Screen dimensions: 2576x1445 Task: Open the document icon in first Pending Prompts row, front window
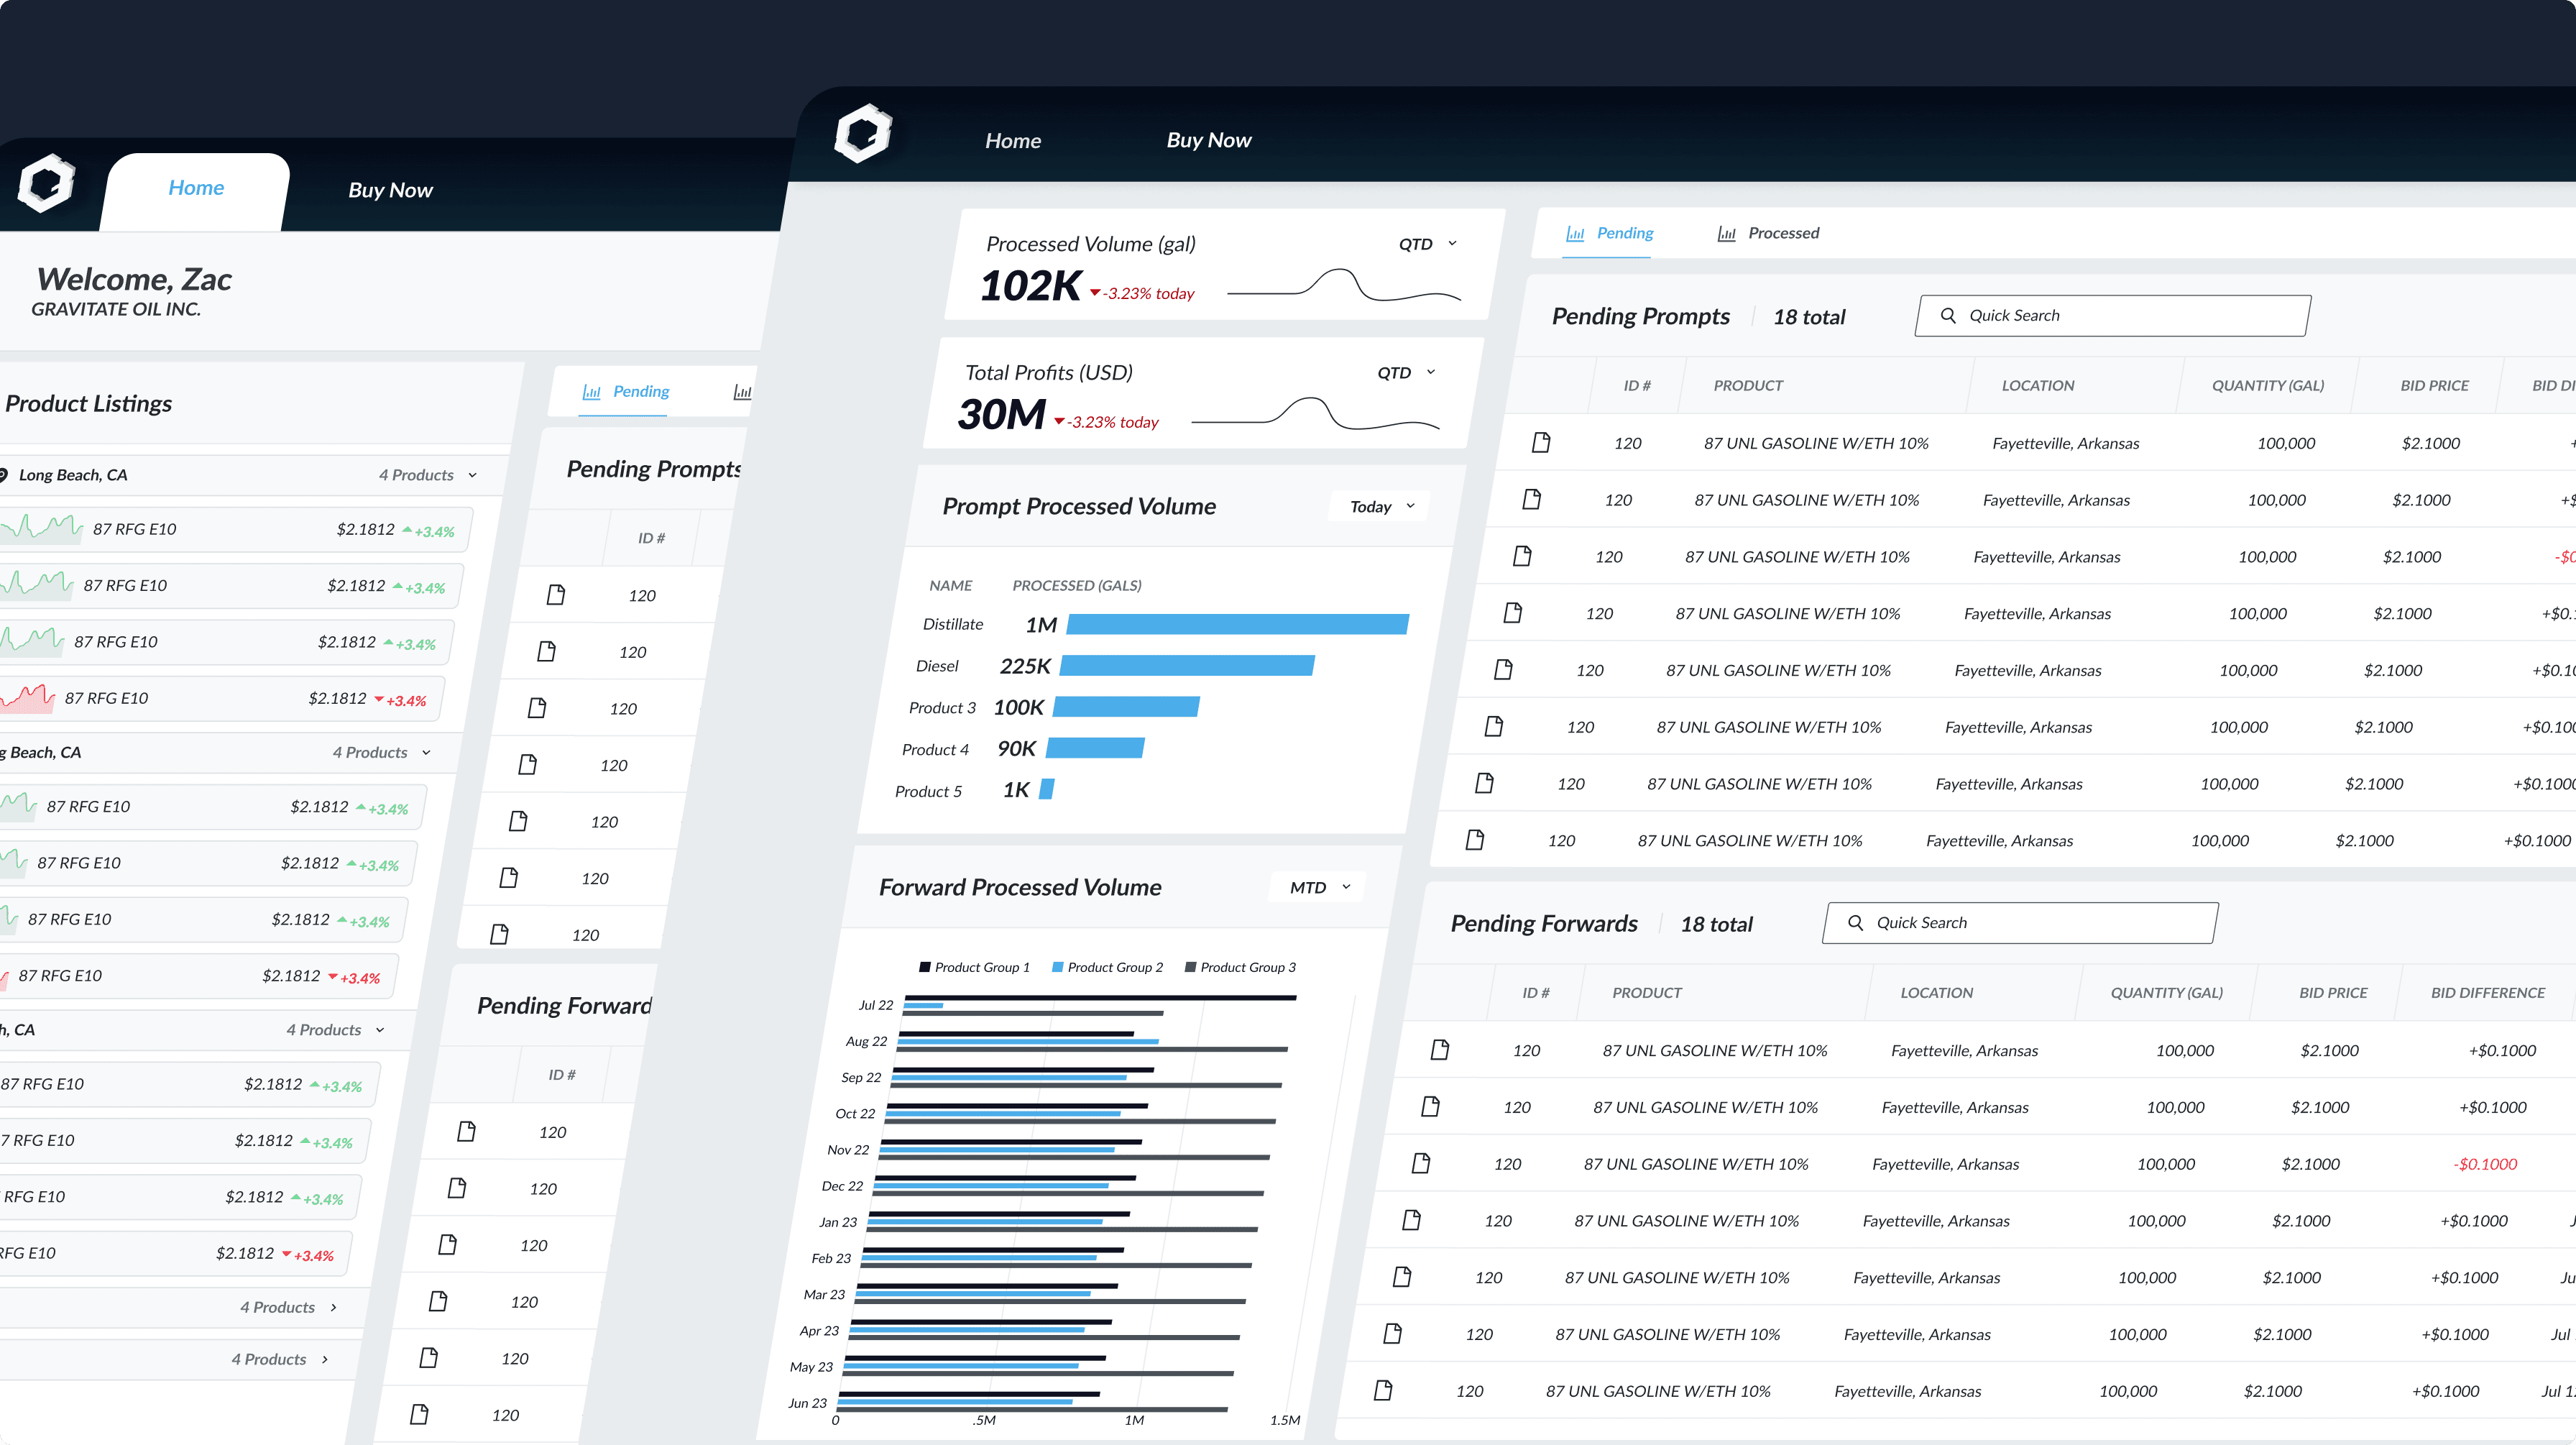pyautogui.click(x=1541, y=442)
